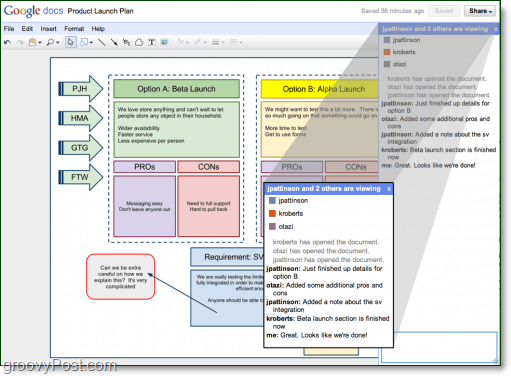
Task: Select the Polyline tool icon
Action: click(126, 42)
